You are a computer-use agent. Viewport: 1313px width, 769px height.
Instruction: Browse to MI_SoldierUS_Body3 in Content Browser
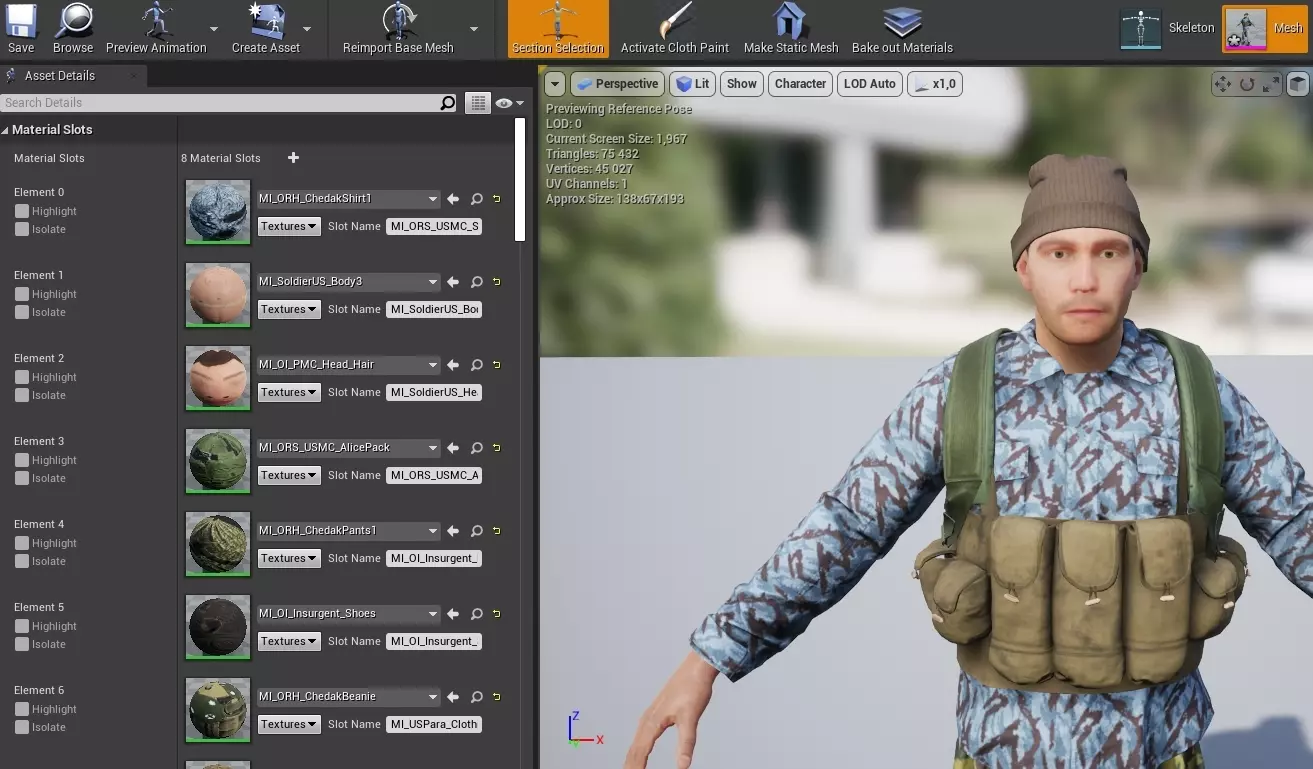[x=477, y=282]
